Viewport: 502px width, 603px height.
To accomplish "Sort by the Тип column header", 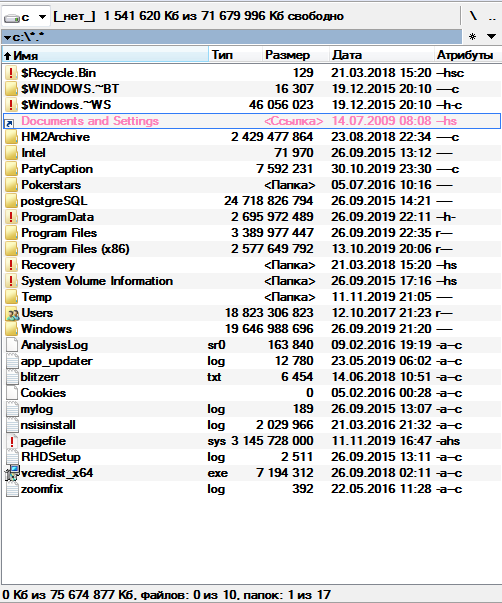I will 236,55.
